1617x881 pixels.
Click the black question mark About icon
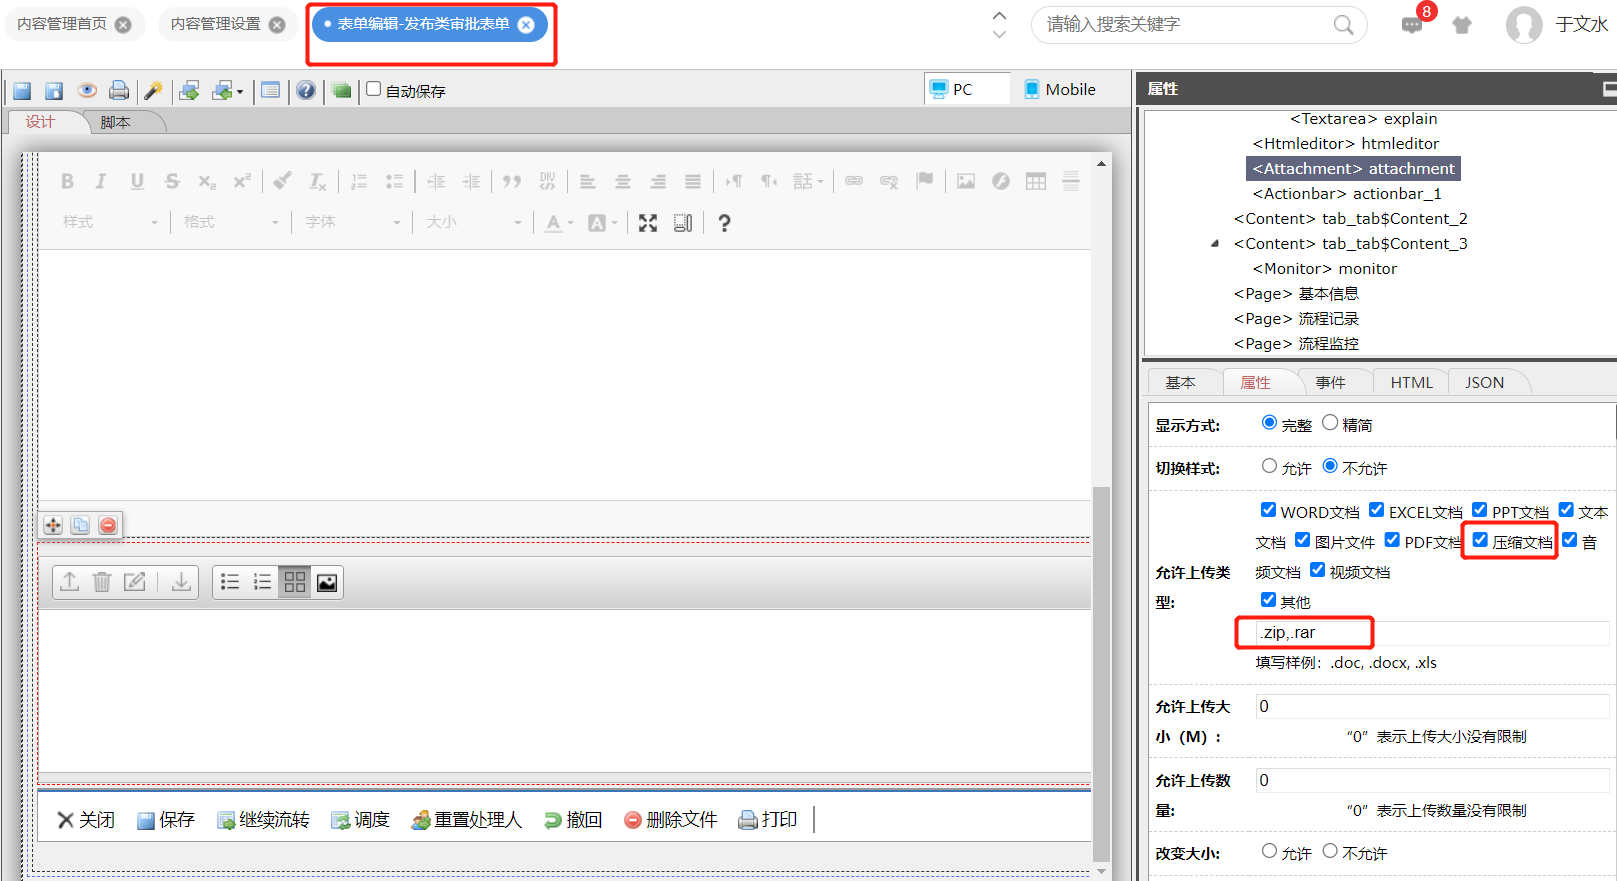click(x=724, y=223)
